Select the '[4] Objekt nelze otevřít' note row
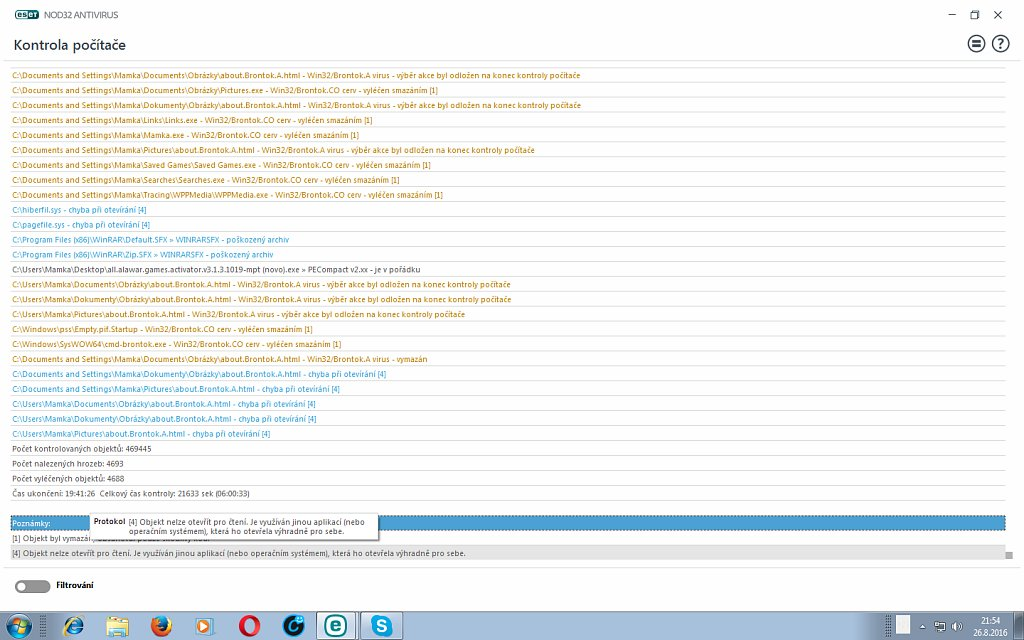The width and height of the screenshot is (1024, 640). point(508,553)
